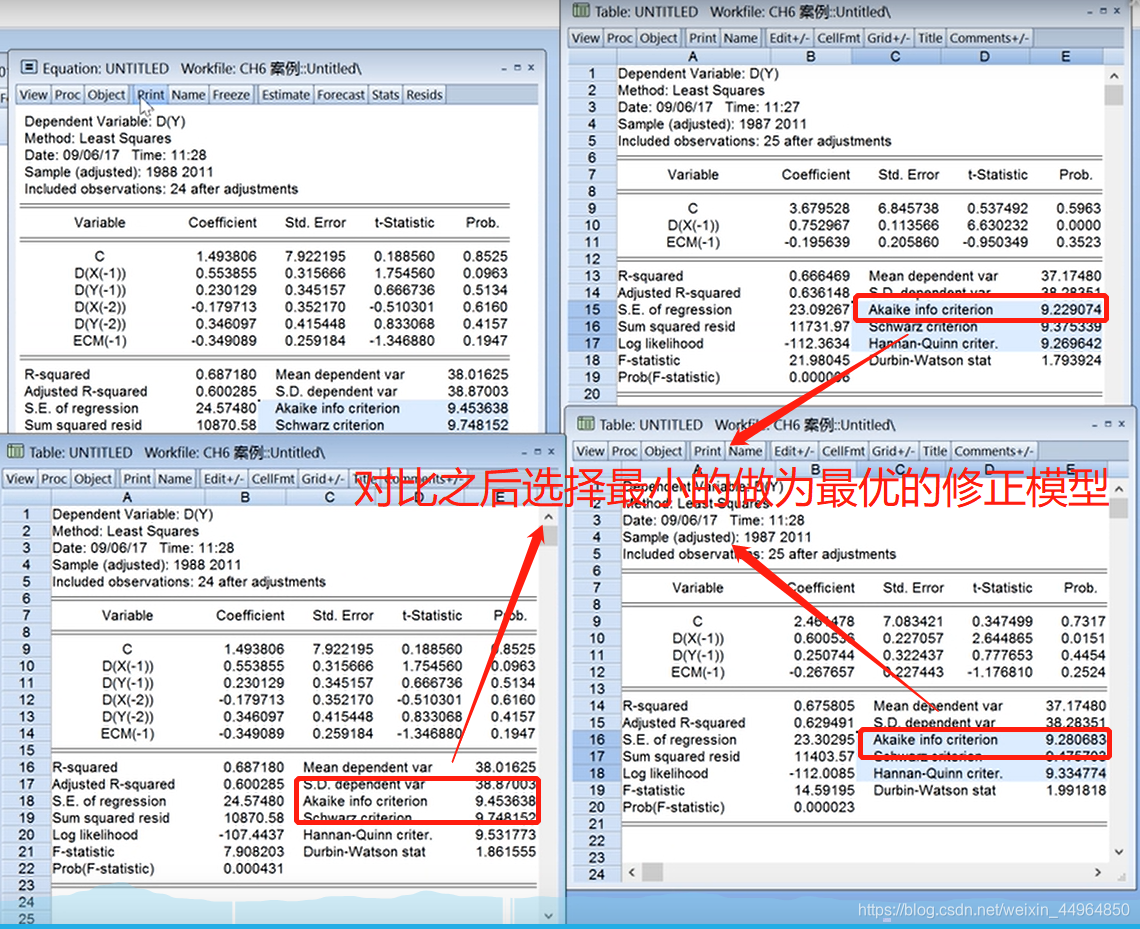Image resolution: width=1140 pixels, height=929 pixels.
Task: Open Proc menu in bottom-right Table window
Action: click(624, 451)
